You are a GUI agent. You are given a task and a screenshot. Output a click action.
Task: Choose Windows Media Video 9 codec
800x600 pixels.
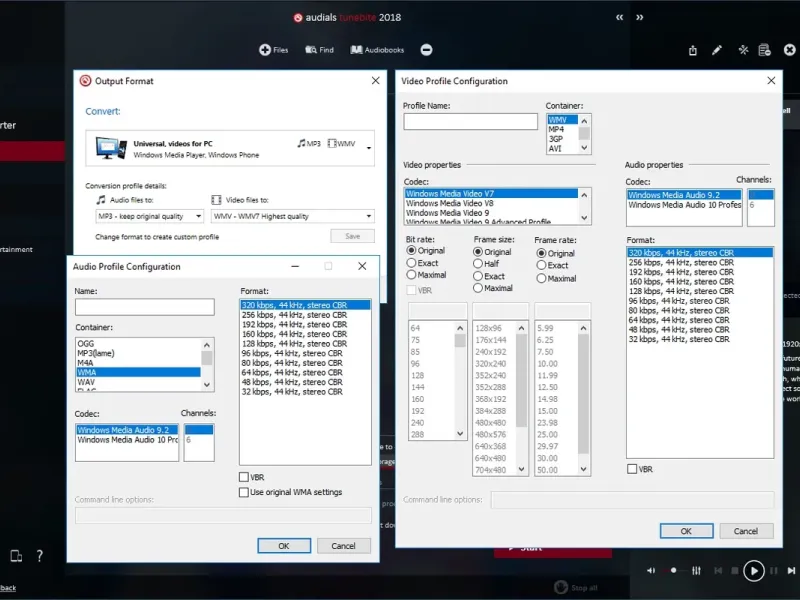click(447, 213)
